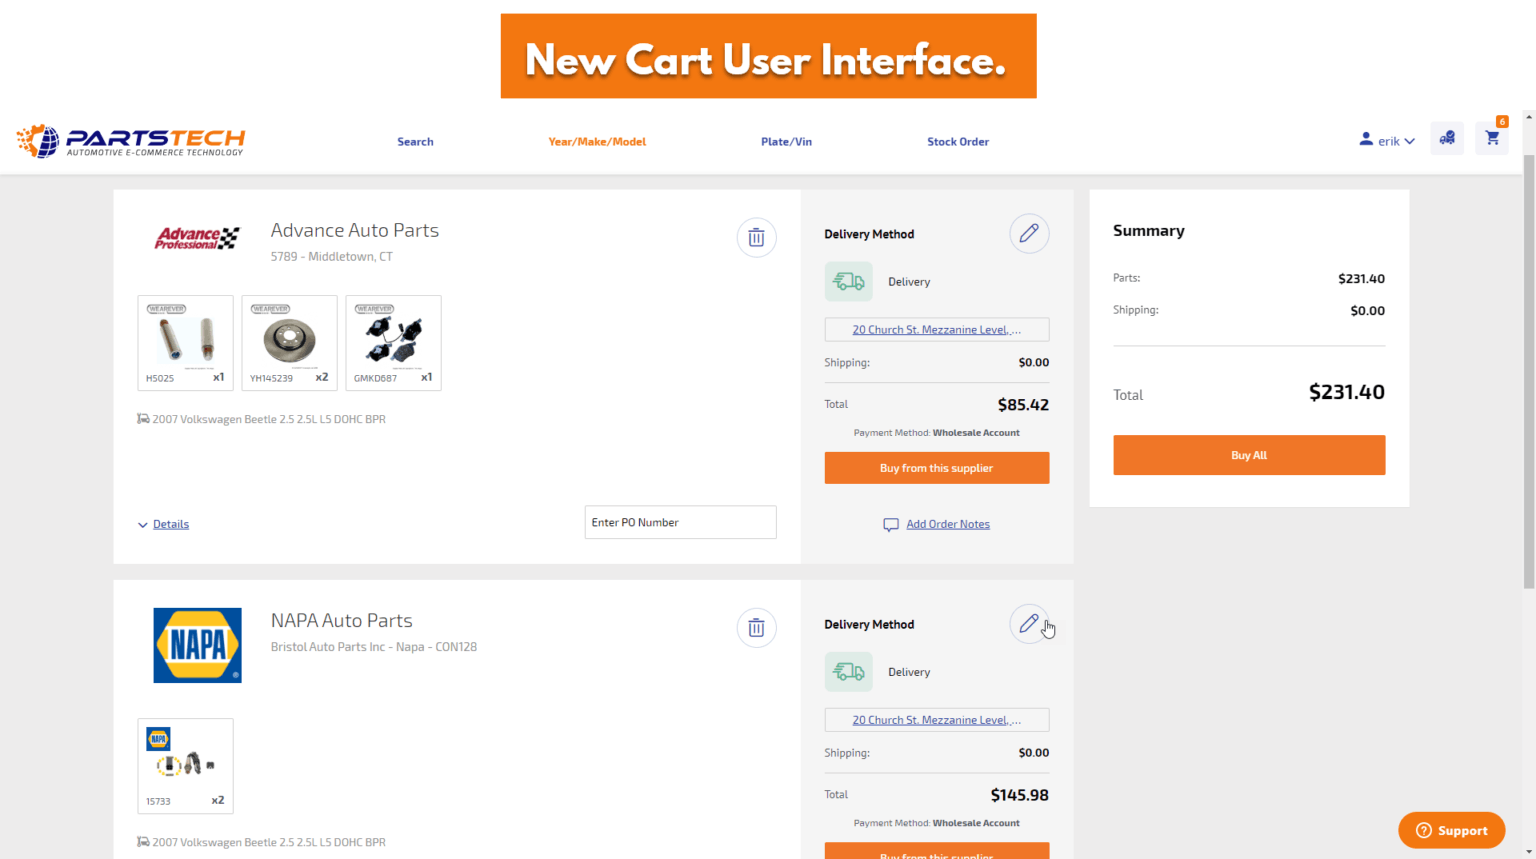The image size is (1536, 859).
Task: Go to Stock Order tab
Action: point(958,142)
